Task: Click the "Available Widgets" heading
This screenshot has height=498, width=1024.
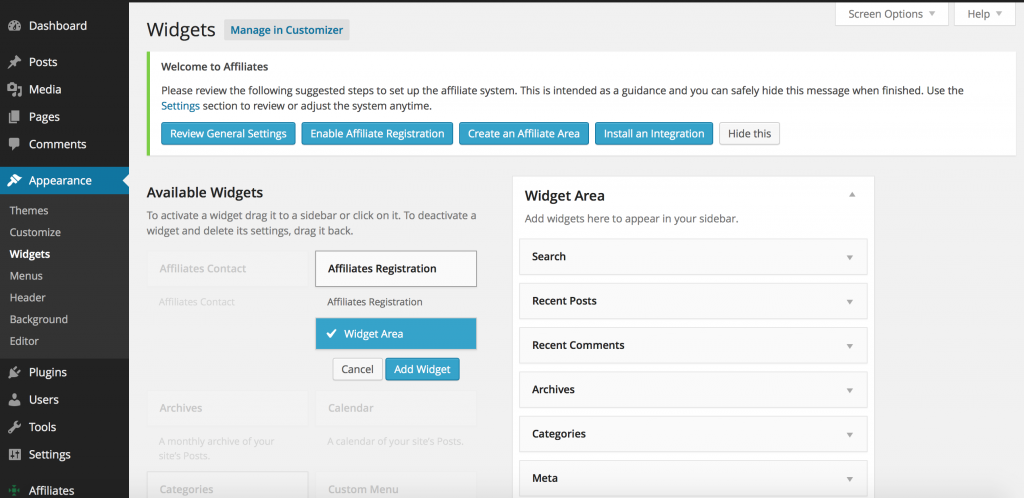Action: pos(204,193)
